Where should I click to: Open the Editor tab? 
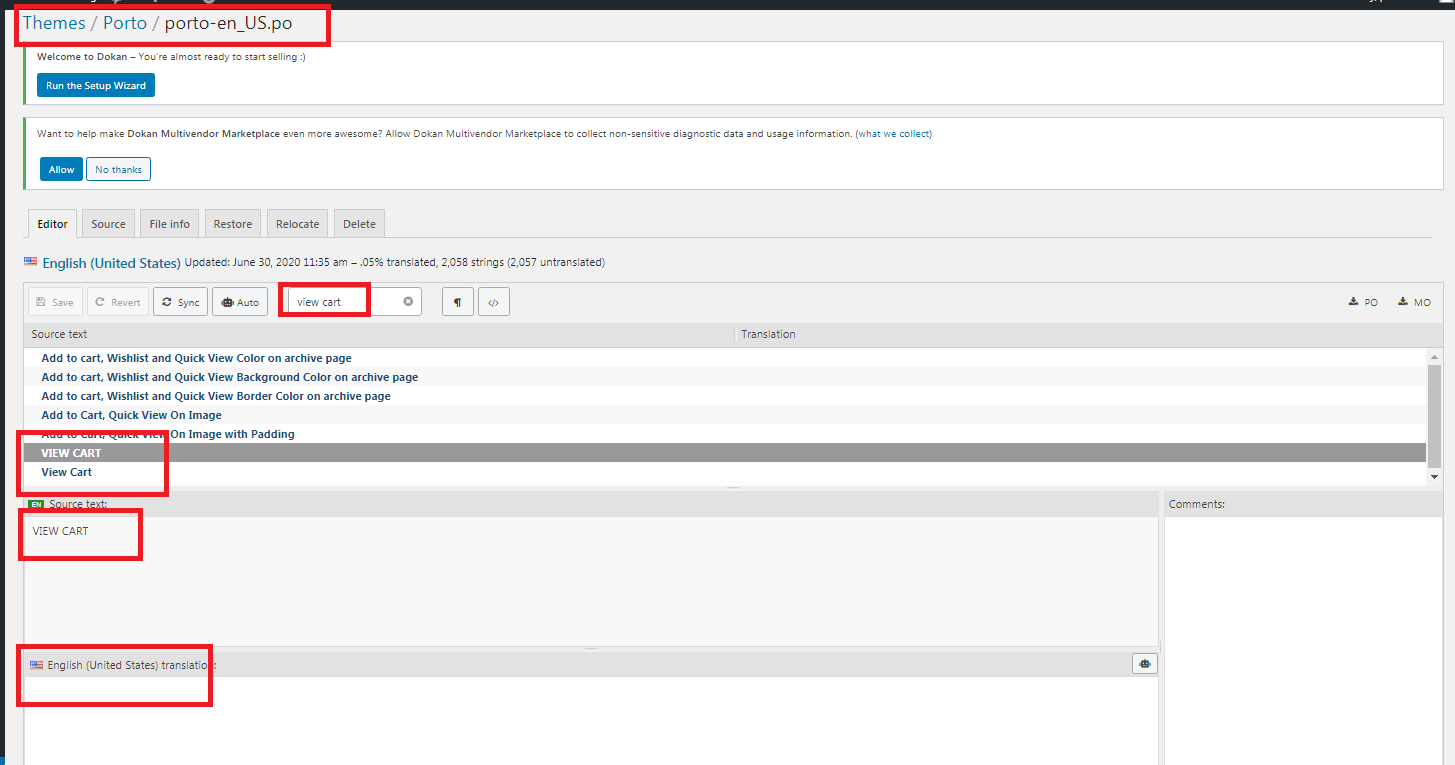pyautogui.click(x=52, y=224)
